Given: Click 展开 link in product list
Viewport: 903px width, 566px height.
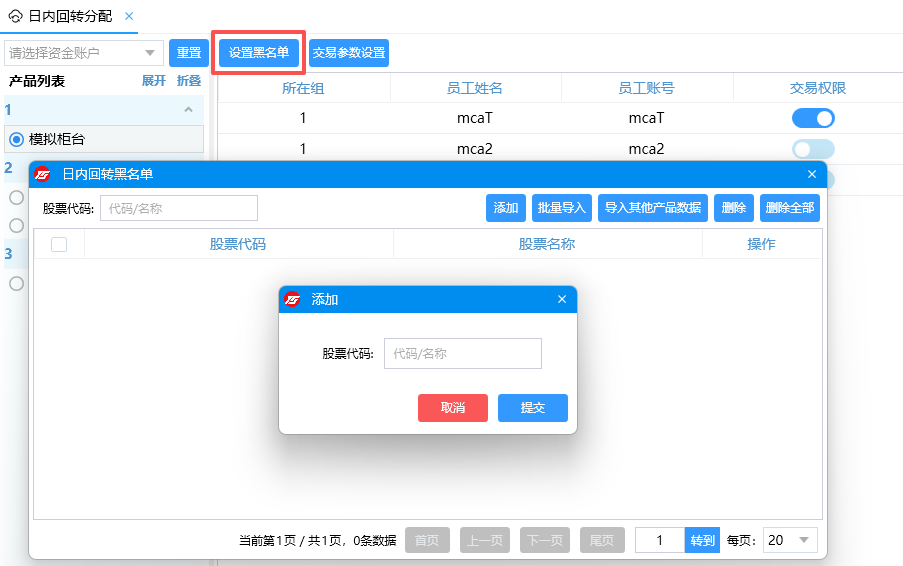Looking at the screenshot, I should tap(154, 81).
